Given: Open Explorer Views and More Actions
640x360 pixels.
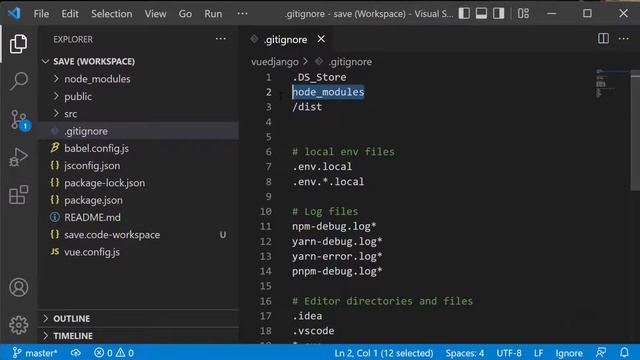Looking at the screenshot, I should point(221,39).
